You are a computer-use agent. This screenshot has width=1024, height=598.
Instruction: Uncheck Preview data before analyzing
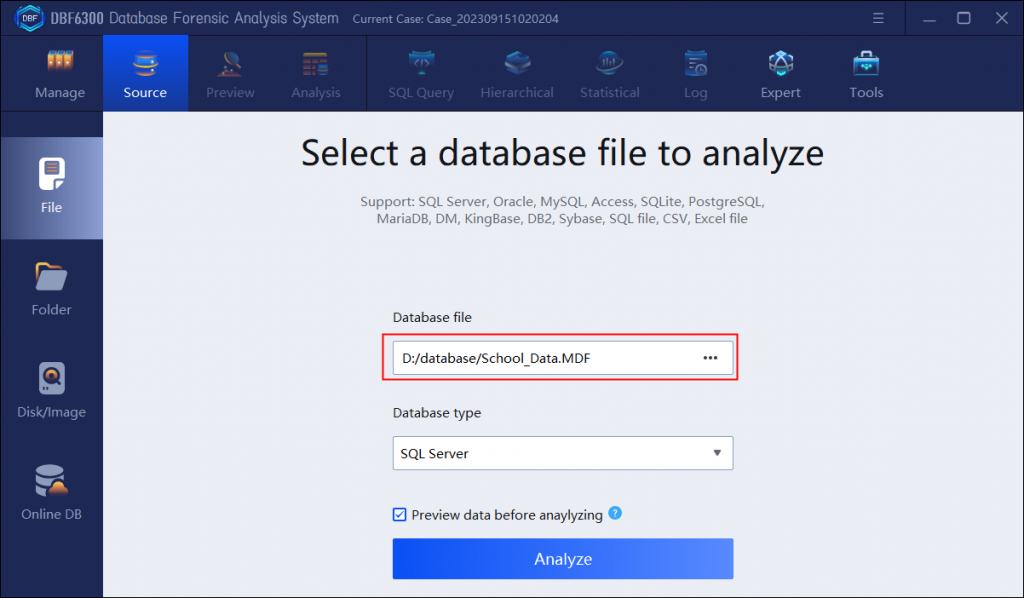pos(399,514)
